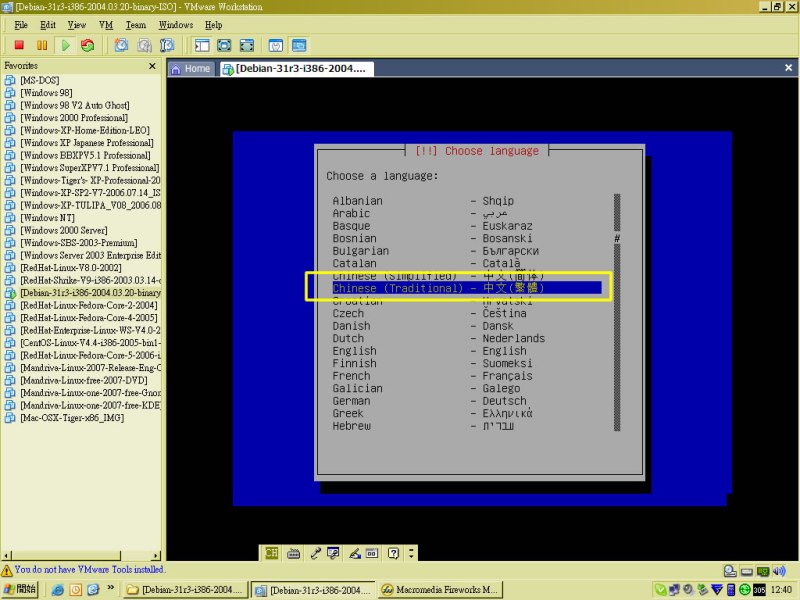
Task: Select [MS-DOS] in Favorites
Action: [40, 80]
